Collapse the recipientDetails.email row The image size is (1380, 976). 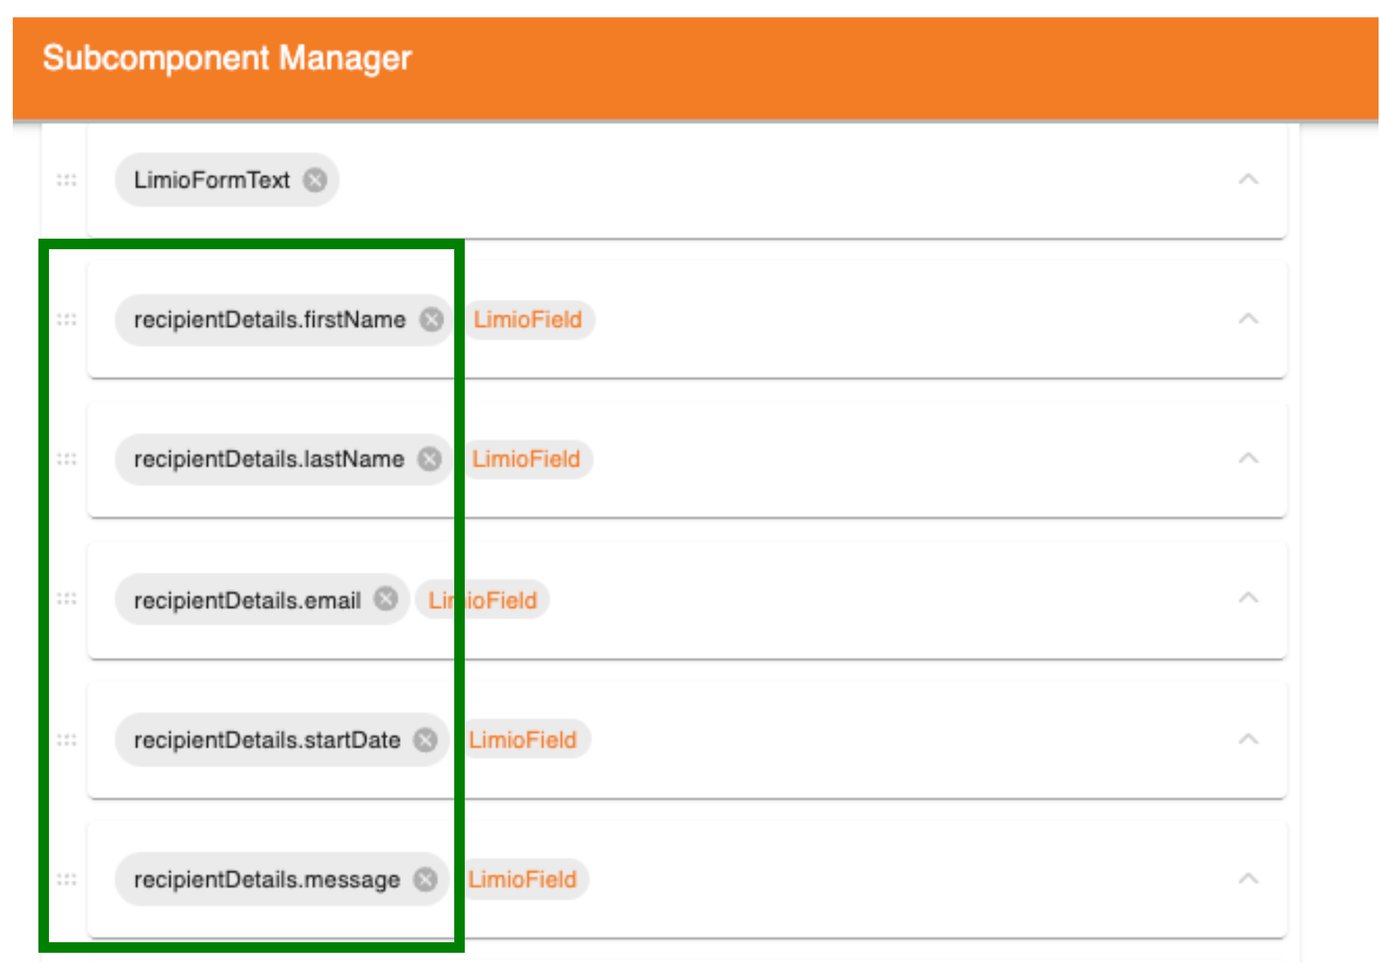pyautogui.click(x=1248, y=598)
